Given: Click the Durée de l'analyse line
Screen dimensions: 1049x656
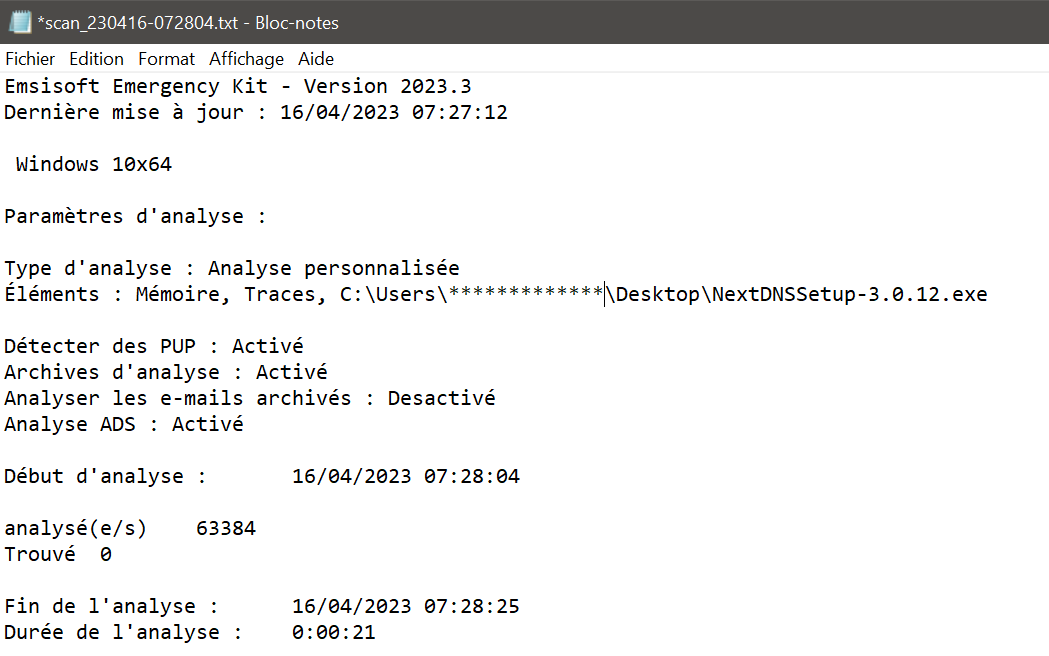Looking at the screenshot, I should coord(189,632).
